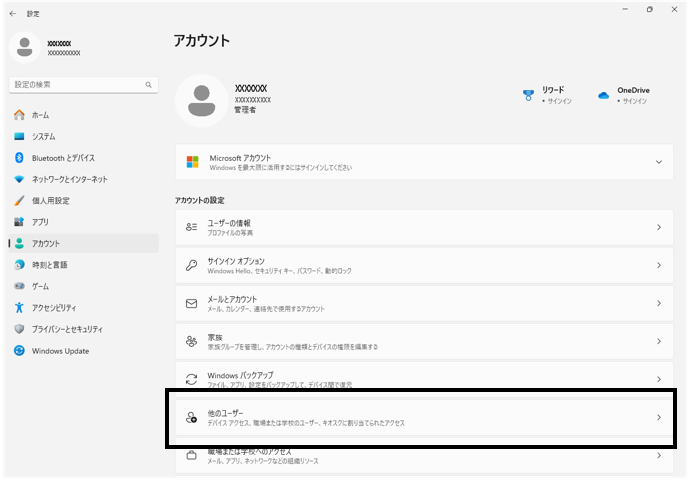The image size is (690, 480).
Task: Click the リワード rewards icon
Action: pyautogui.click(x=528, y=95)
